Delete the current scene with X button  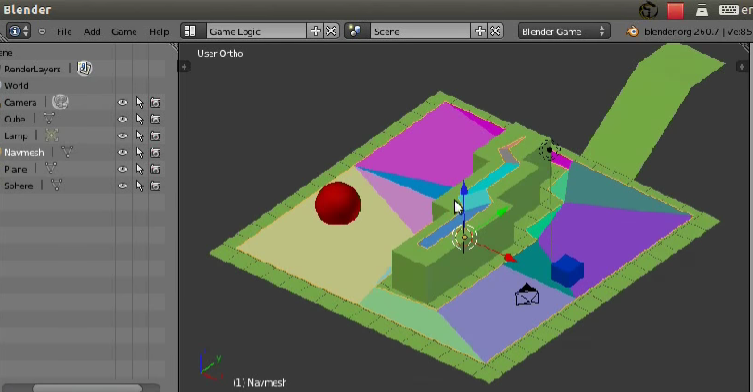pyautogui.click(x=495, y=31)
